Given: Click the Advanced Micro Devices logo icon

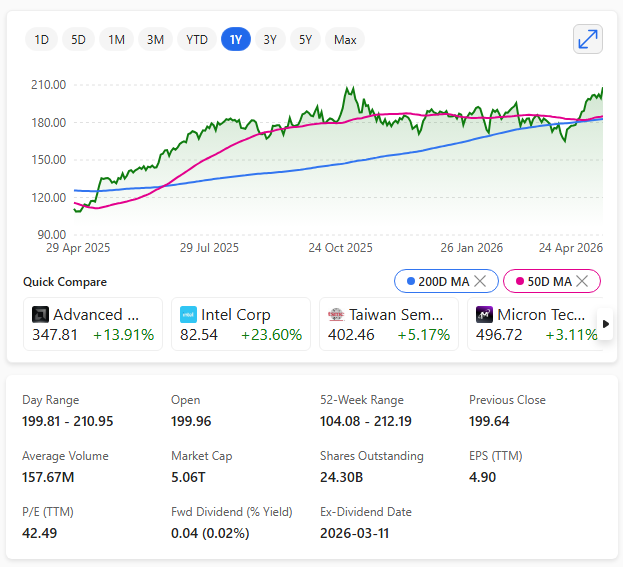Looking at the screenshot, I should click(40, 314).
